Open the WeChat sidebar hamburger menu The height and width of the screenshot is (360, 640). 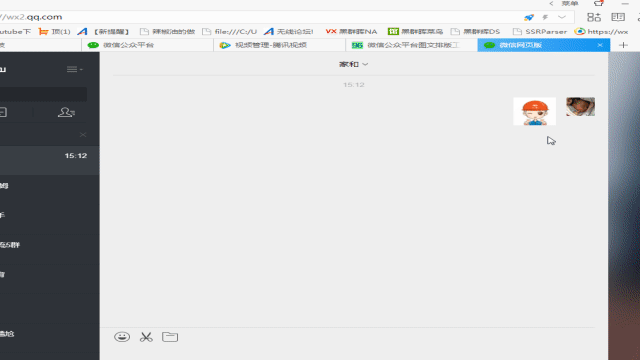74,69
